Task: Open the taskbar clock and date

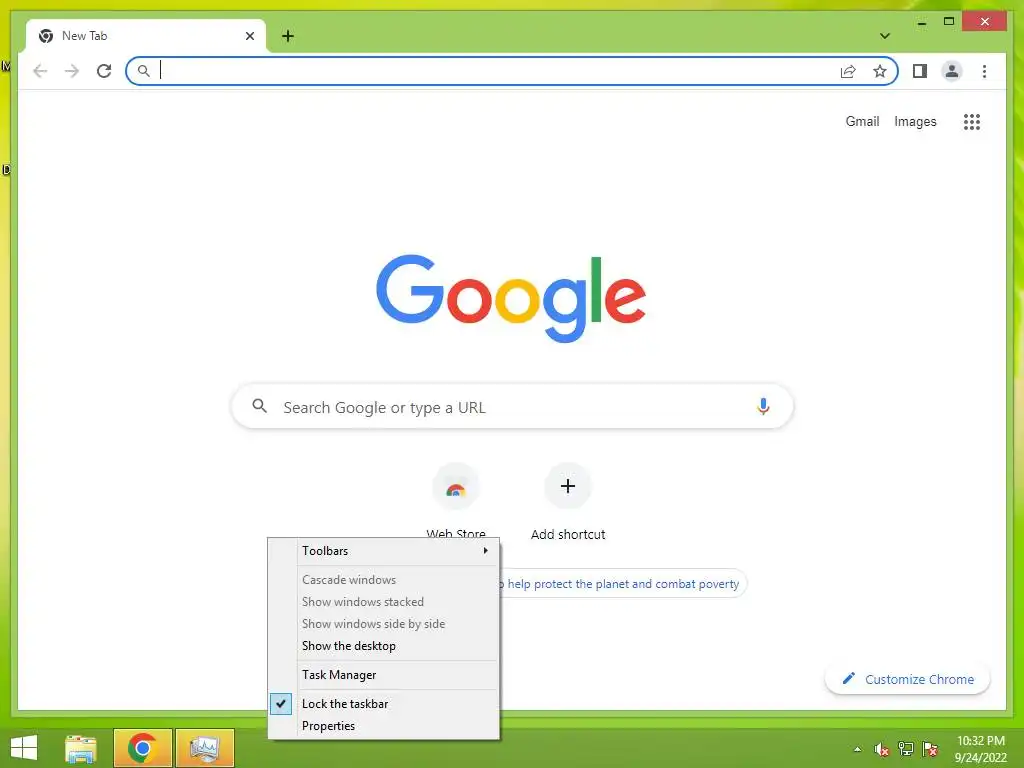Action: click(980, 749)
